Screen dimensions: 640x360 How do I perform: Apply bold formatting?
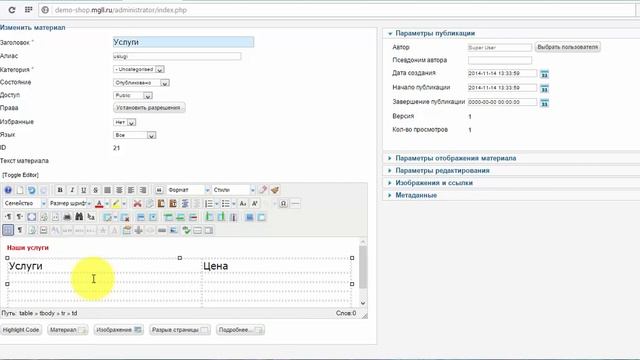pos(60,190)
